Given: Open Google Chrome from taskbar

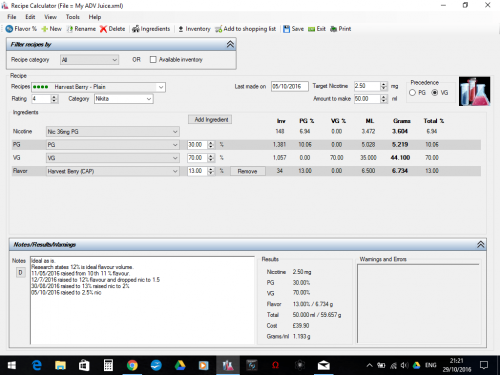Looking at the screenshot, I should [x=132, y=366].
